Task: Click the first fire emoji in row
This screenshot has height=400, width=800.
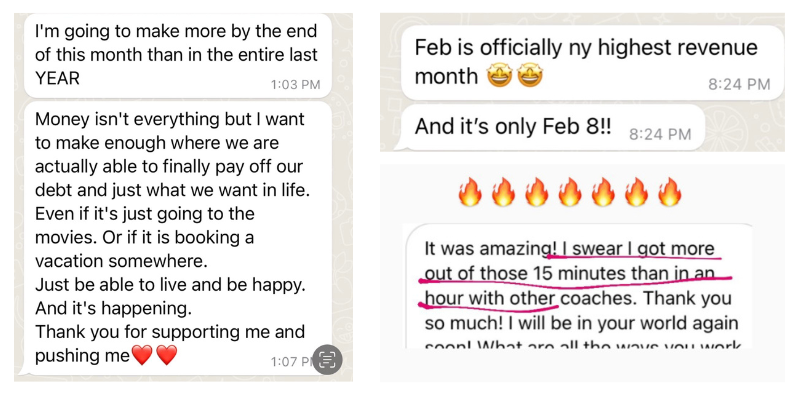Action: pos(470,191)
